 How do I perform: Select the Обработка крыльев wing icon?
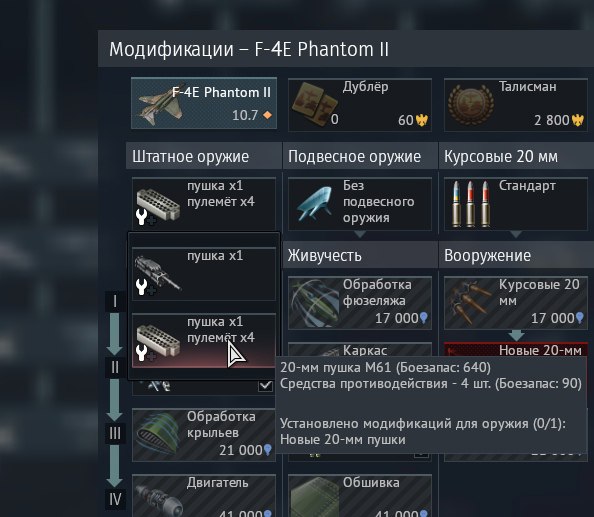coord(158,435)
